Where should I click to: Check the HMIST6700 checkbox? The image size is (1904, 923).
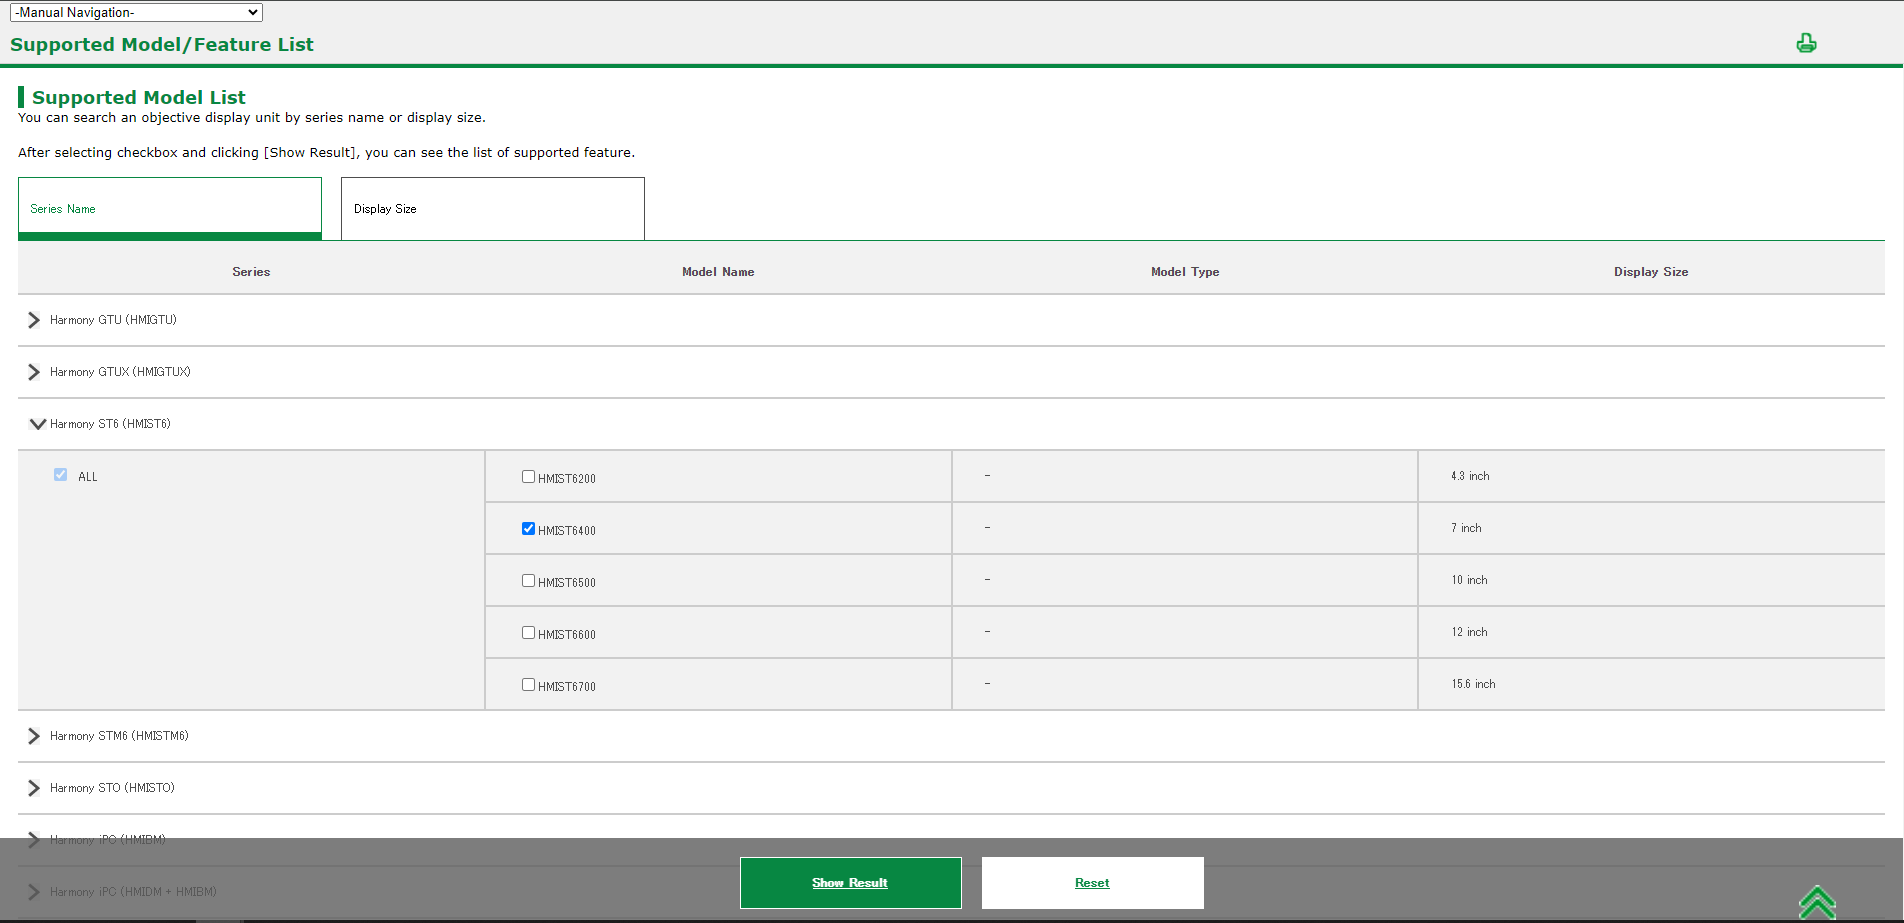click(528, 685)
